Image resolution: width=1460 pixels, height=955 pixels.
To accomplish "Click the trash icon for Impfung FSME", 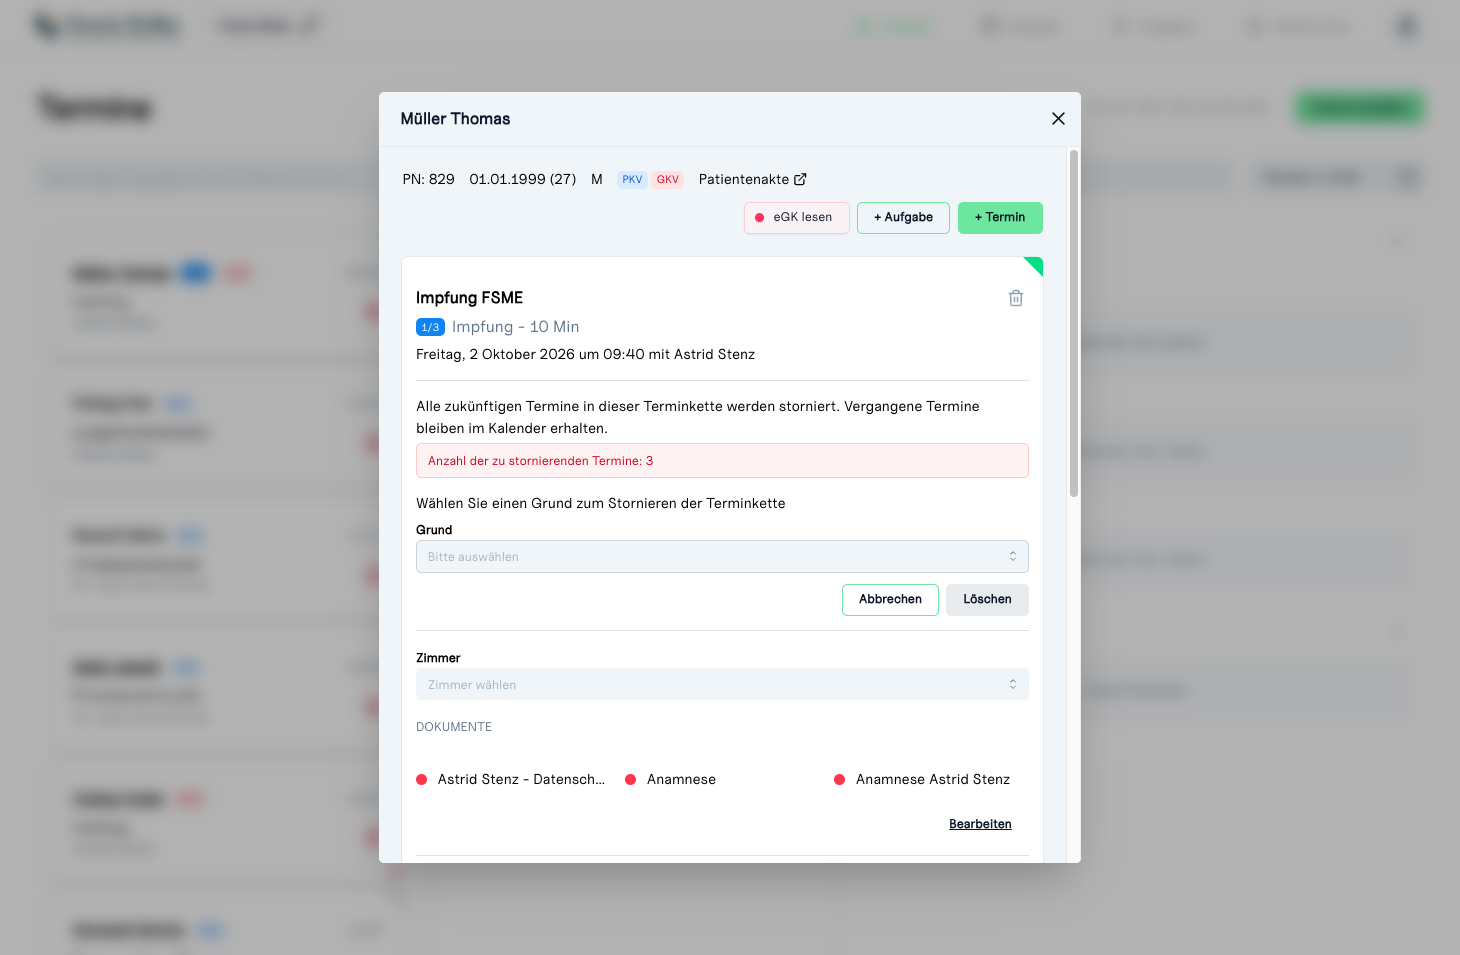I will [1016, 298].
